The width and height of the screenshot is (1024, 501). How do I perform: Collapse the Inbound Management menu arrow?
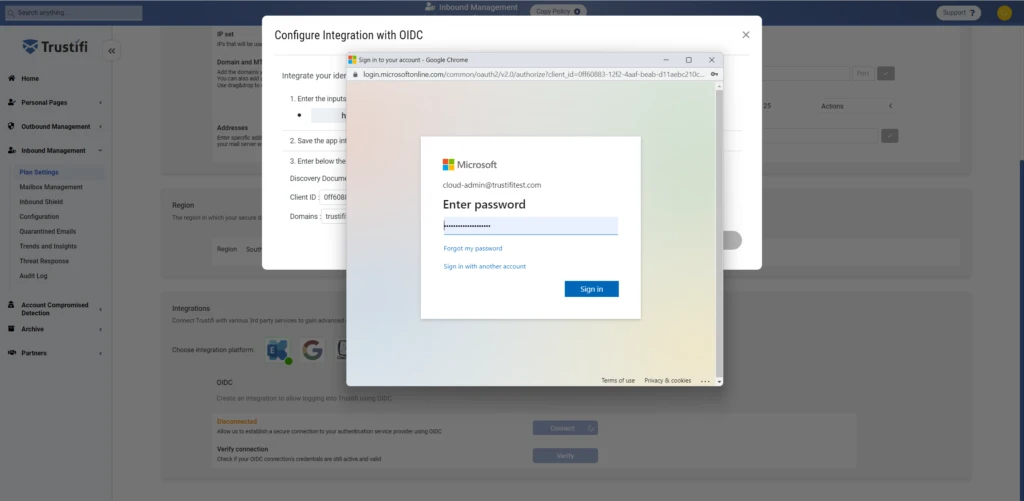click(x=100, y=150)
